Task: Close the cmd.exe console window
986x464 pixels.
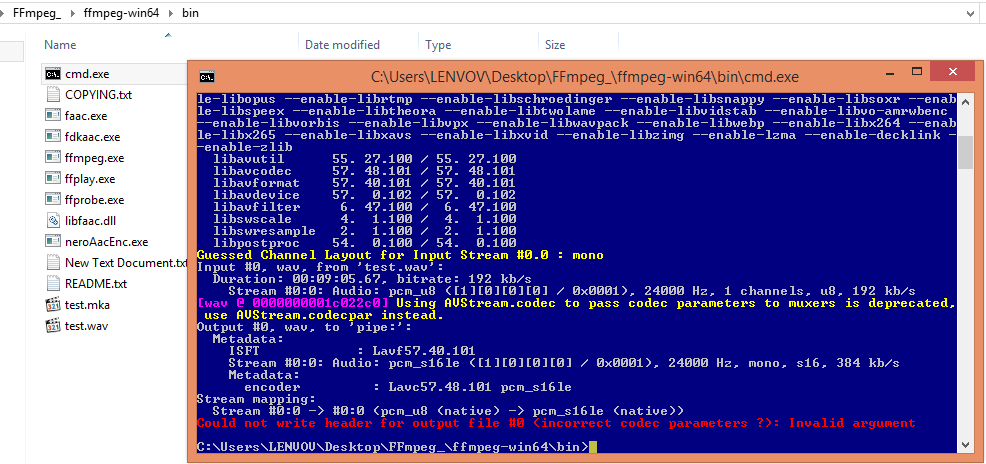Action: pyautogui.click(x=952, y=70)
